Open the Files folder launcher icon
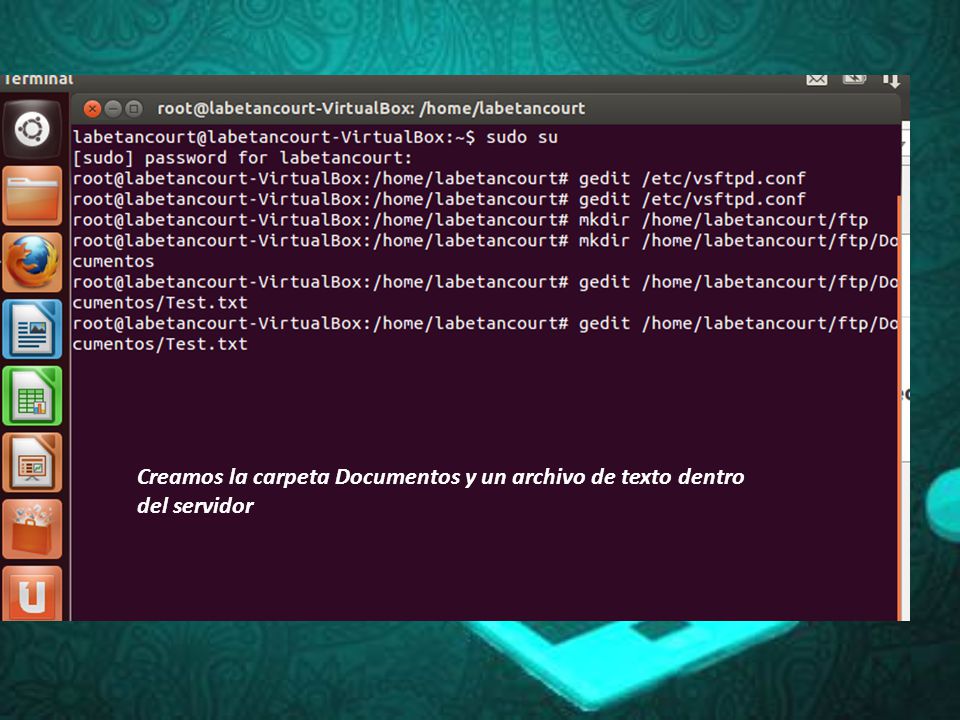This screenshot has height=720, width=960. (32, 196)
